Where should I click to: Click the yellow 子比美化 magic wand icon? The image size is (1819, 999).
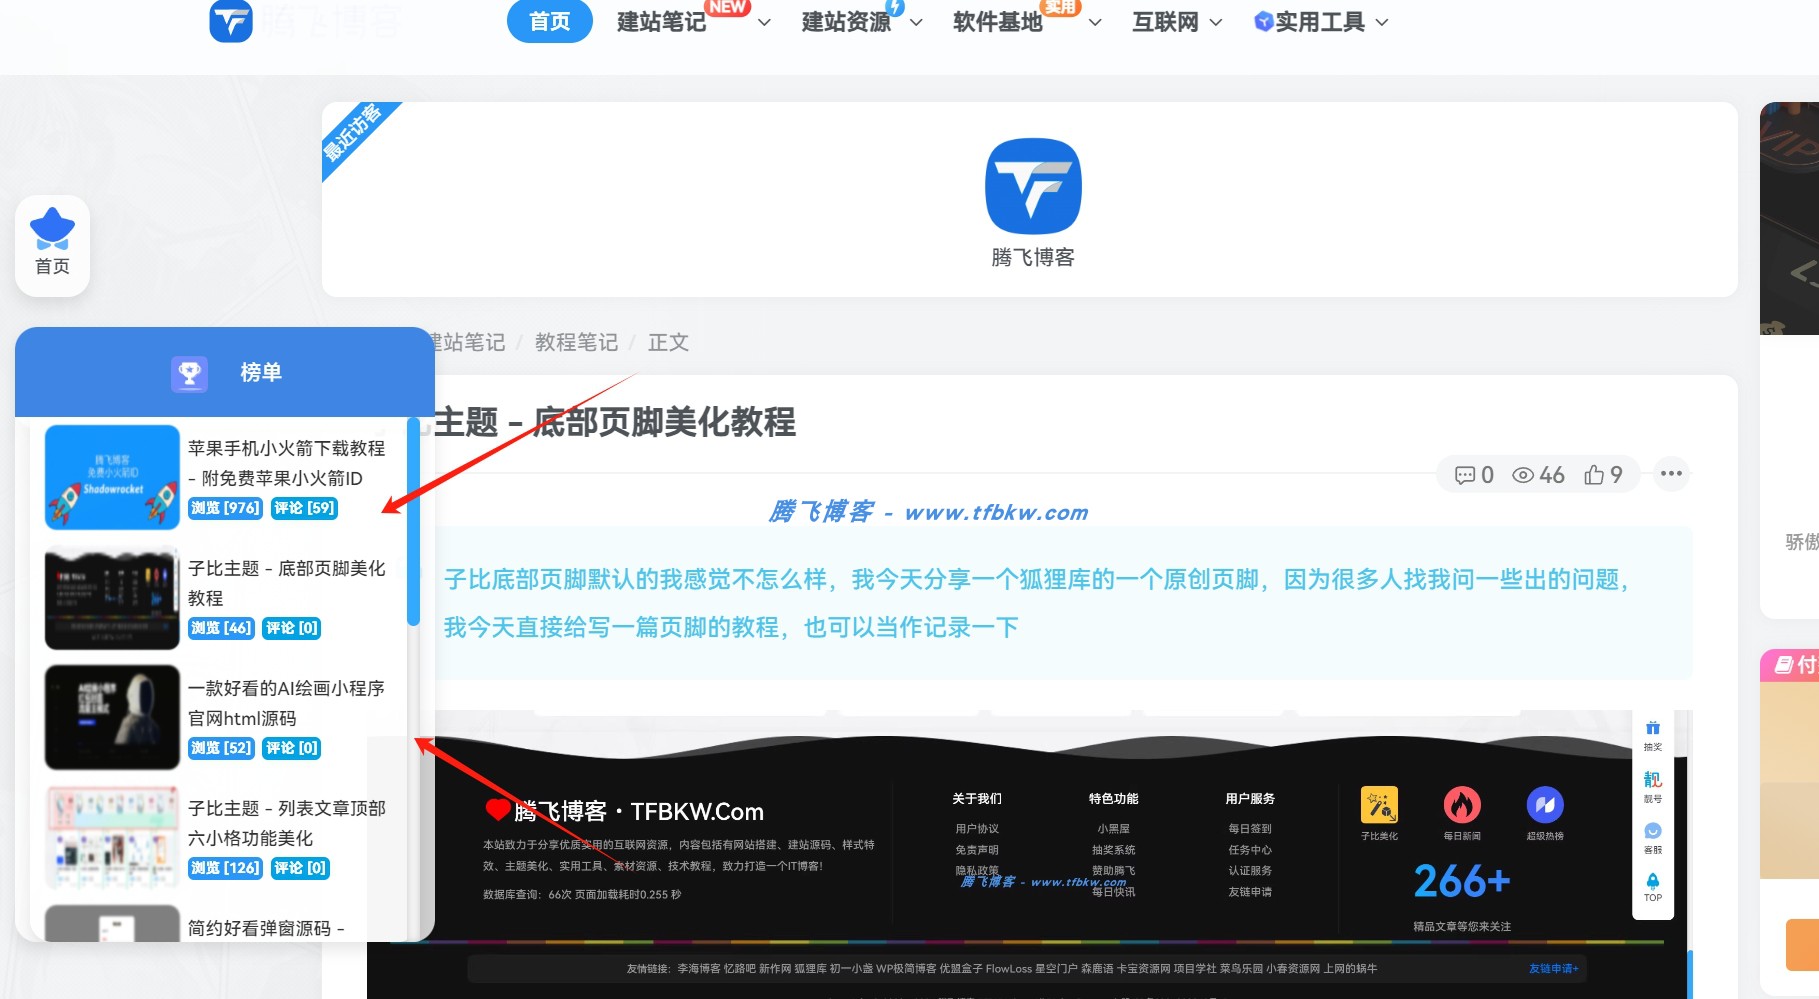pos(1378,806)
